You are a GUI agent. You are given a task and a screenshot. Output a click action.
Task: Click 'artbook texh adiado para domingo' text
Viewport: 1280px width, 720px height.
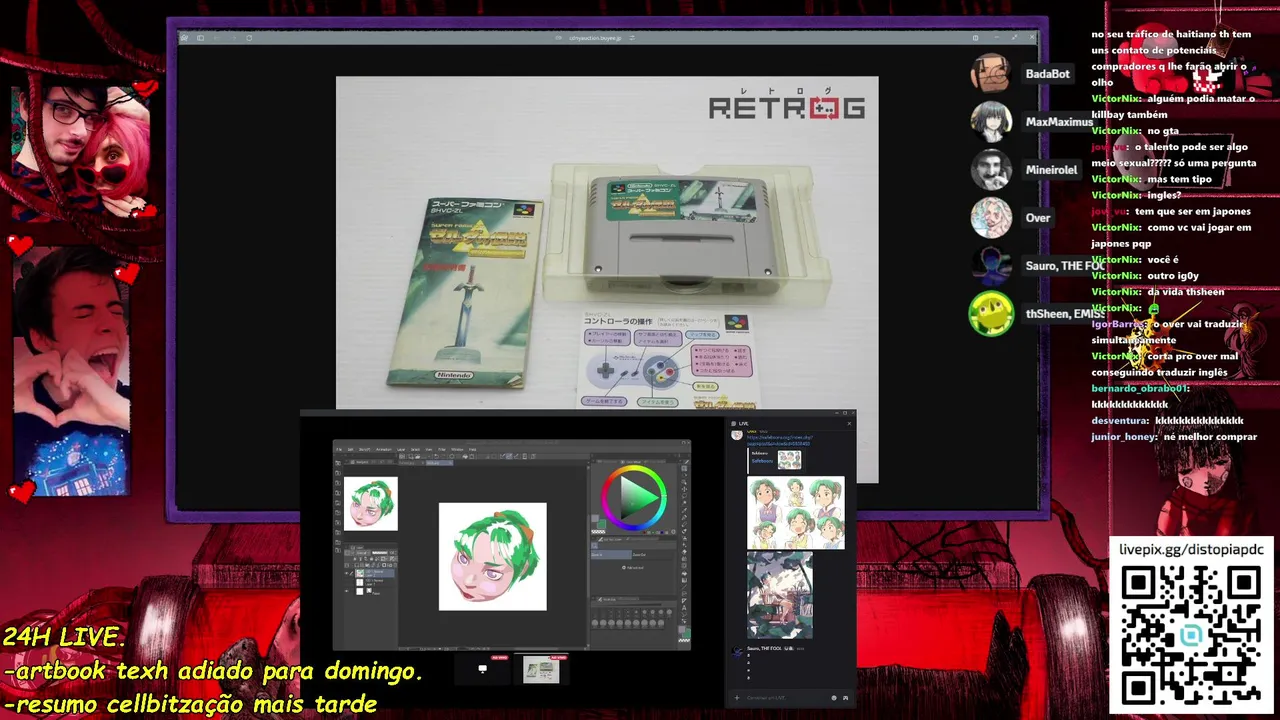pos(216,671)
